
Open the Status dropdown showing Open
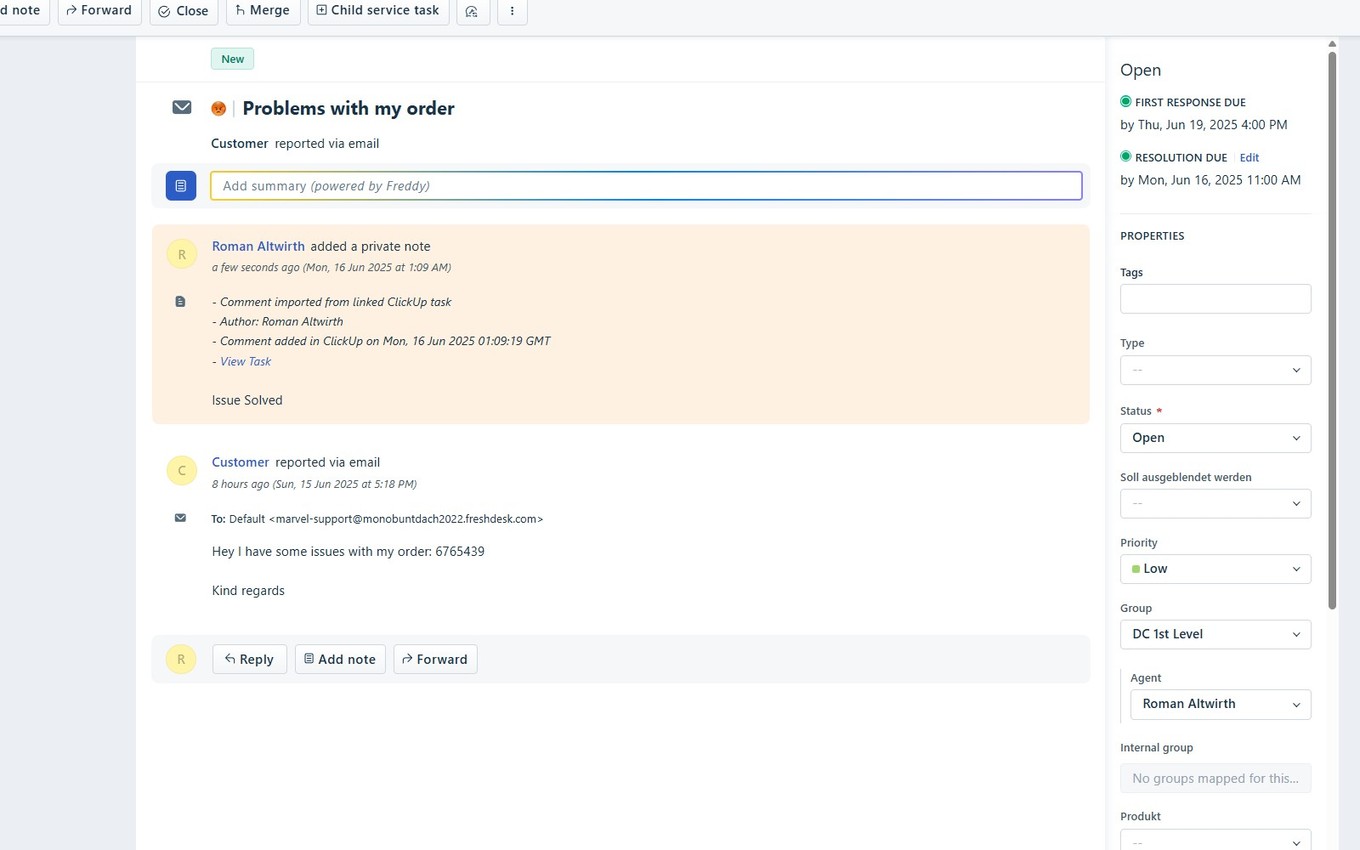[1215, 437]
